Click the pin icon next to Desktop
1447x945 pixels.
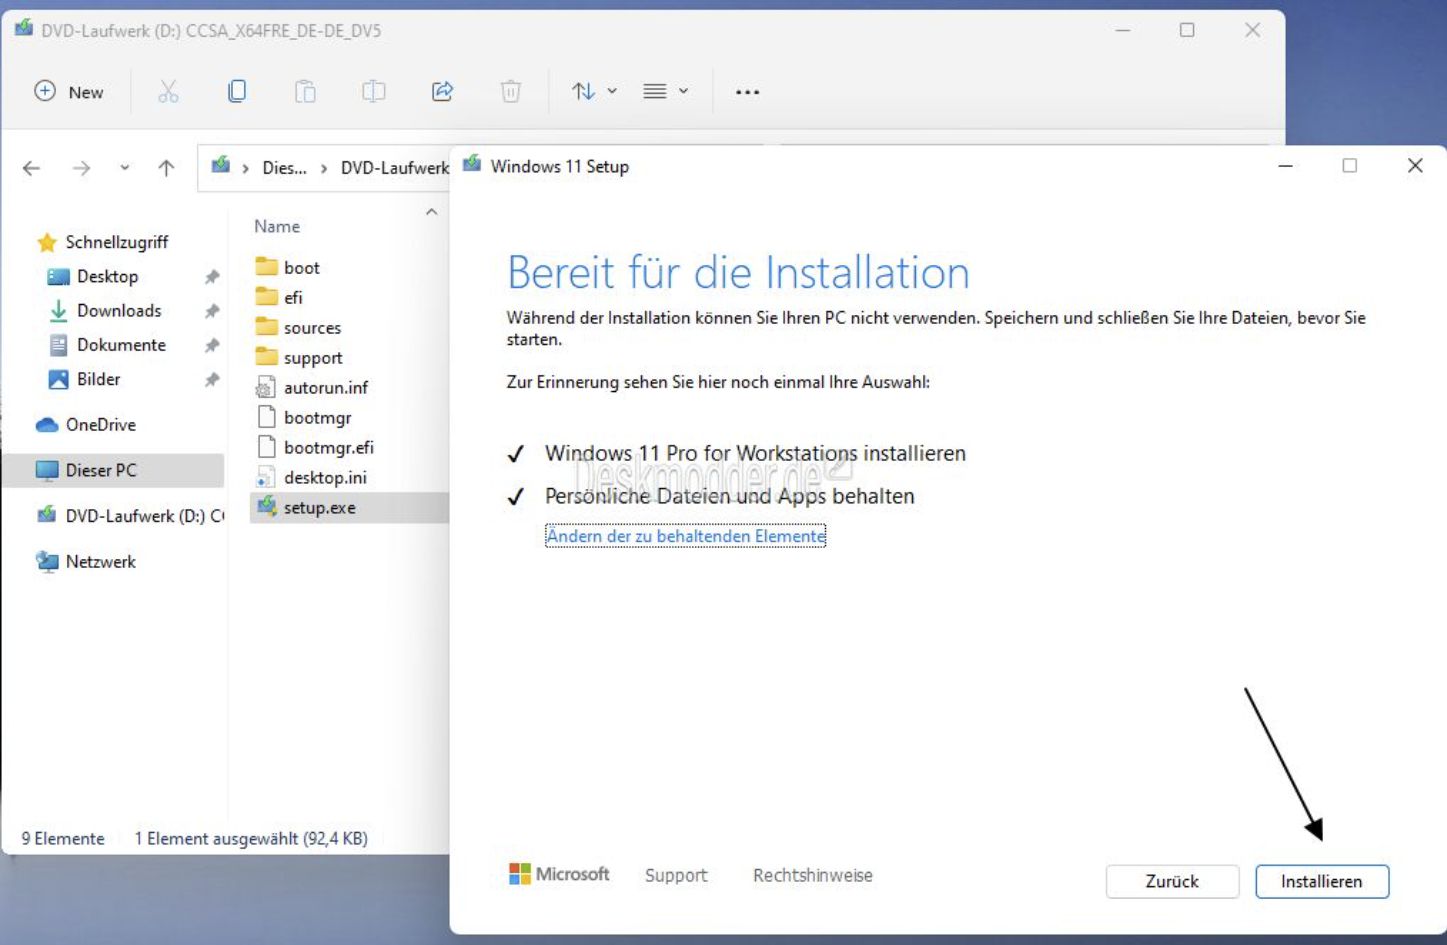click(212, 277)
